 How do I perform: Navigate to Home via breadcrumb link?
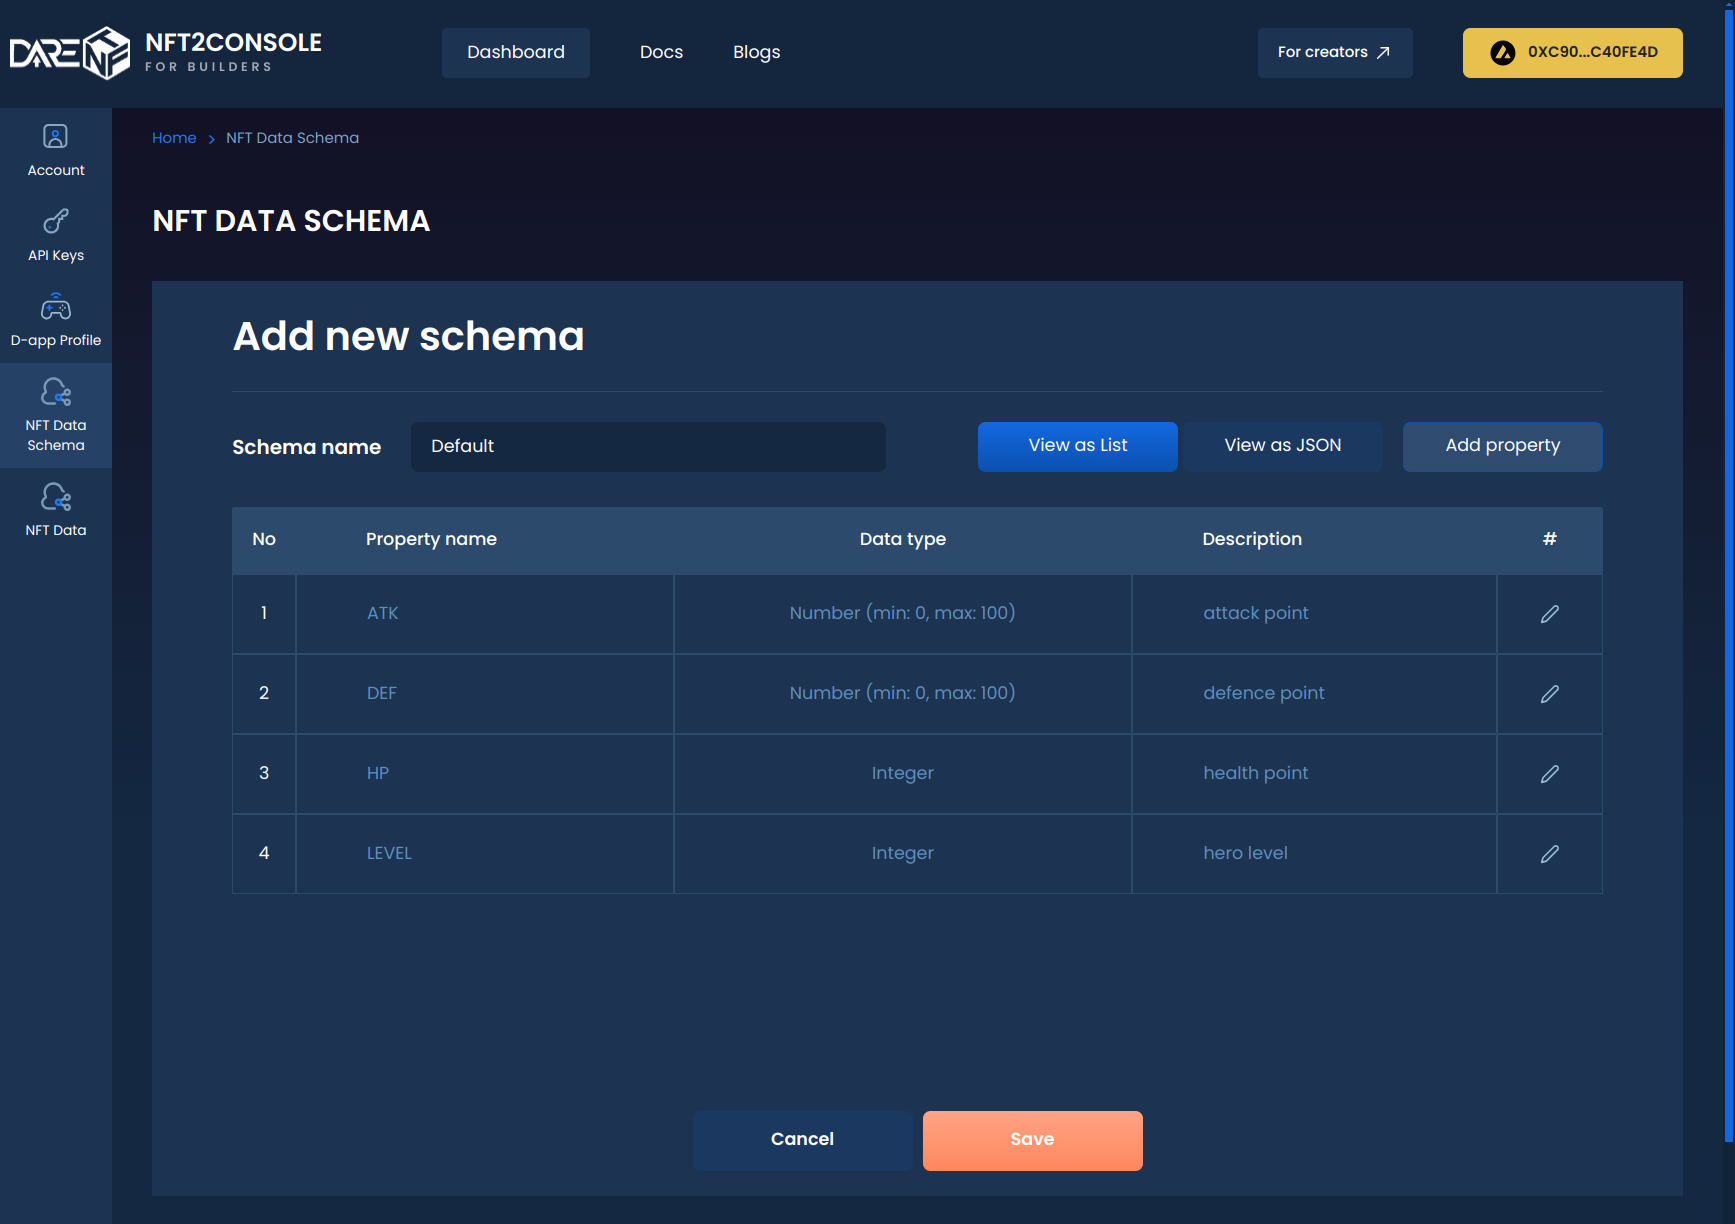point(174,137)
